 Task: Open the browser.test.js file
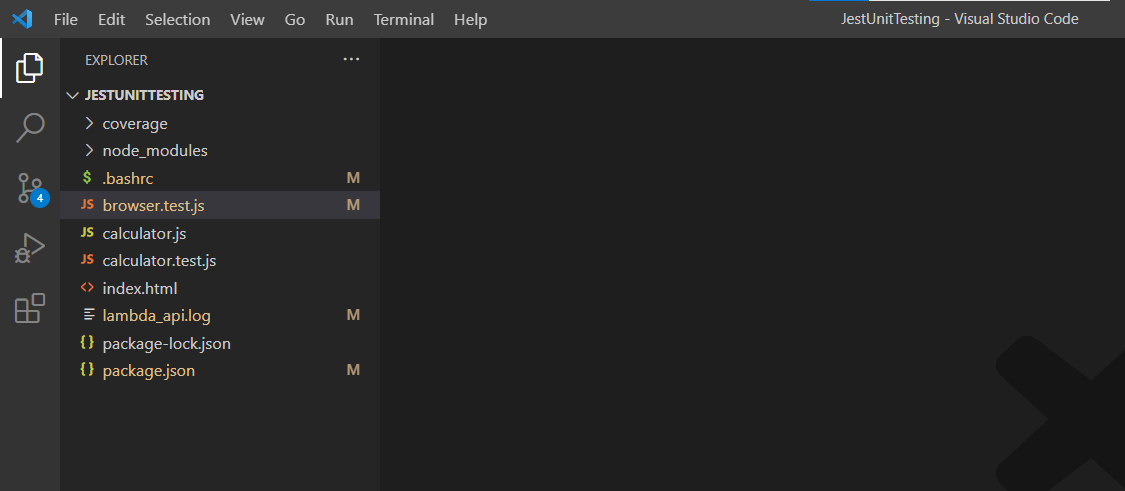coord(153,206)
